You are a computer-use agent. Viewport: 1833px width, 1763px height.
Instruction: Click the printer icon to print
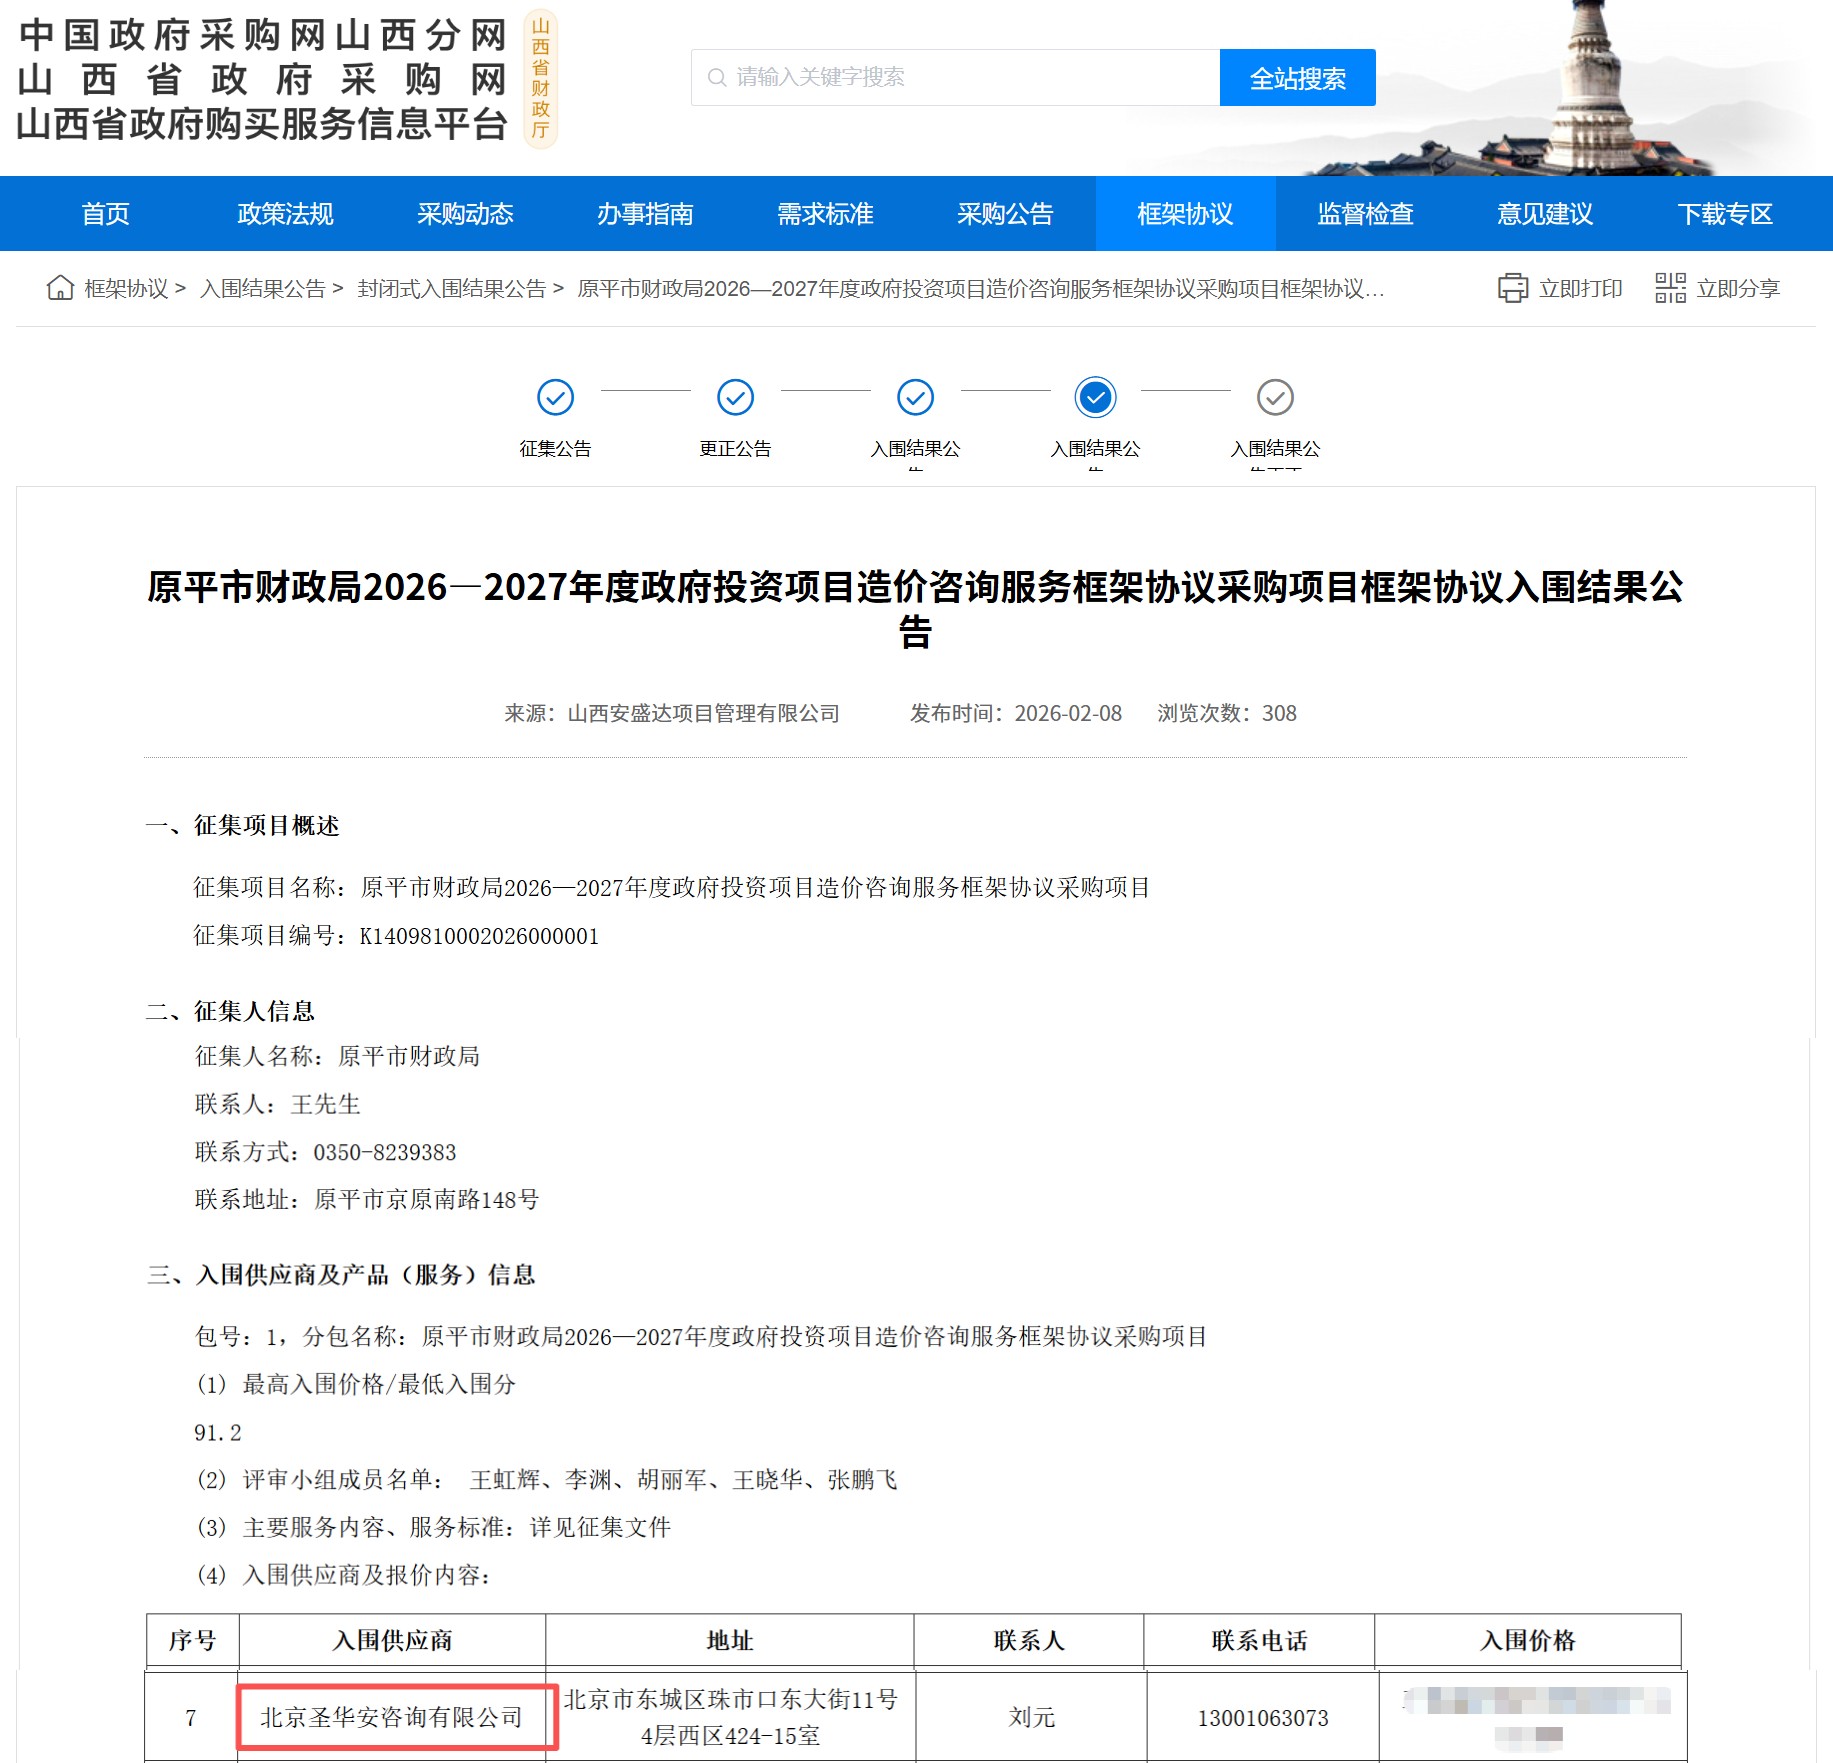1512,288
